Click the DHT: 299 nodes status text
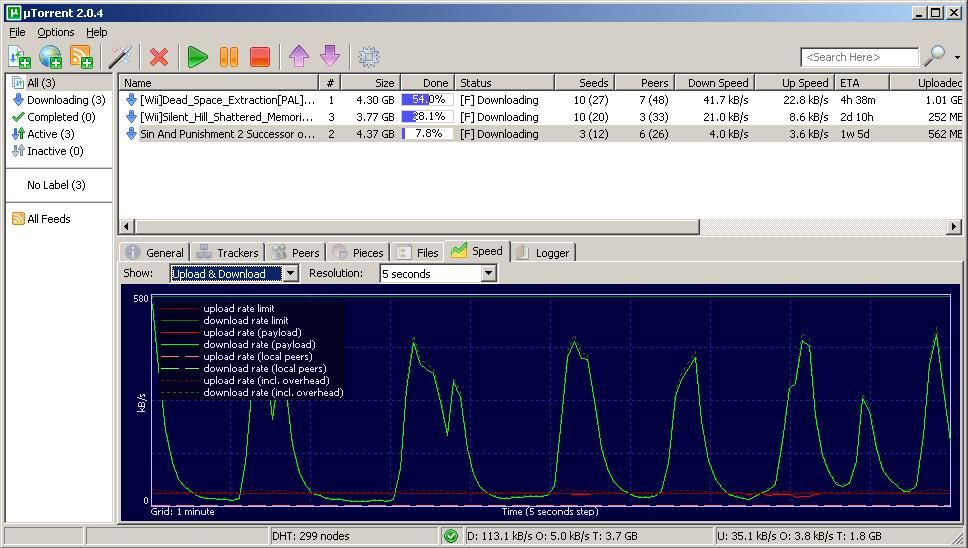 click(x=311, y=536)
